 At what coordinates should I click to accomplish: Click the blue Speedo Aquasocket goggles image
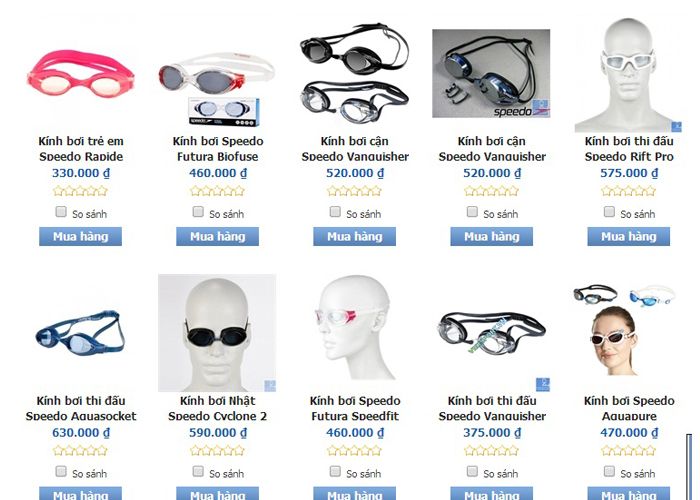tap(81, 333)
